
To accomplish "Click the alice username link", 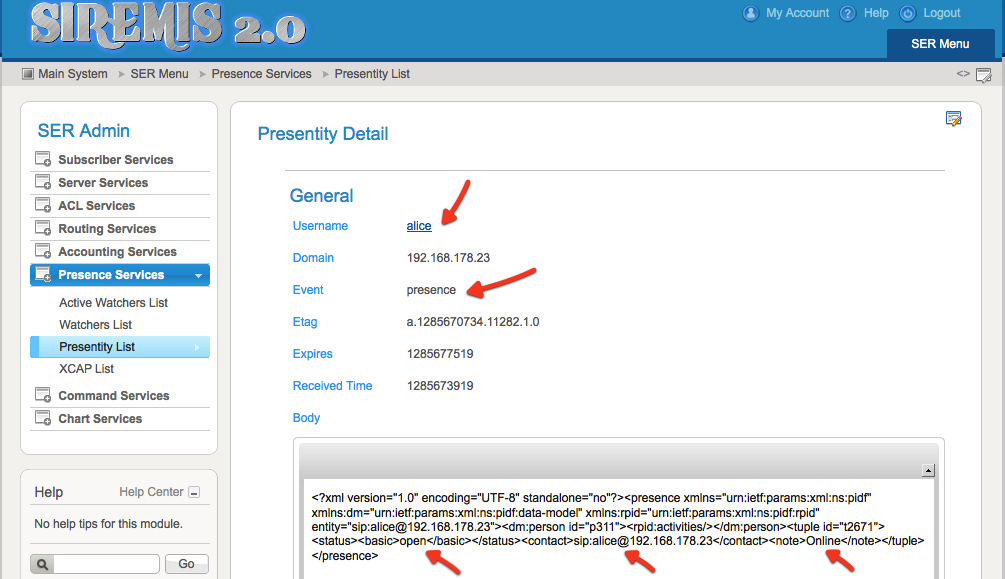I will 418,225.
